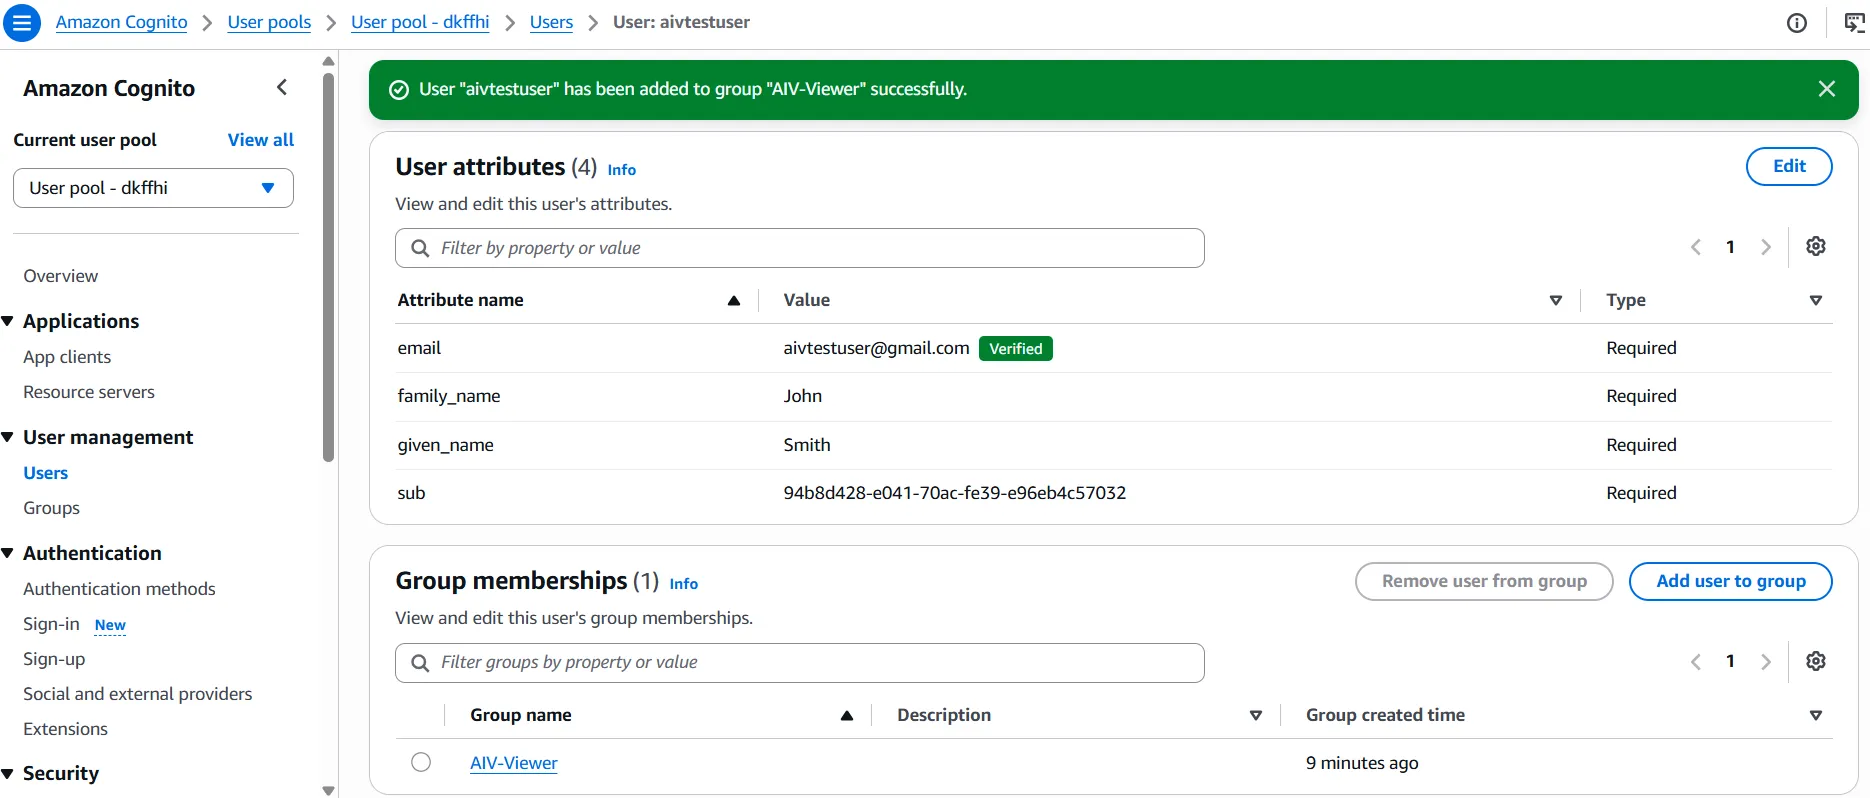Collapse the Security sidebar section
Image resolution: width=1870 pixels, height=798 pixels.
[8, 773]
